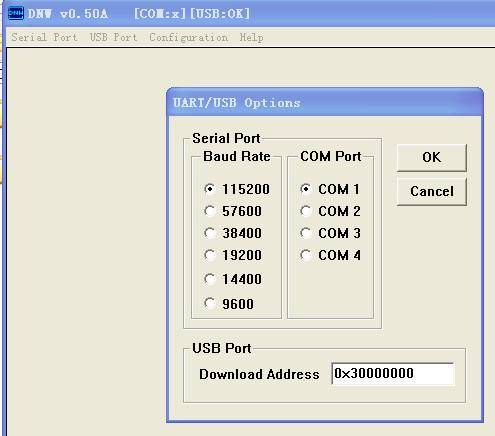Open the Help menu
The image size is (495, 436).
tap(251, 37)
